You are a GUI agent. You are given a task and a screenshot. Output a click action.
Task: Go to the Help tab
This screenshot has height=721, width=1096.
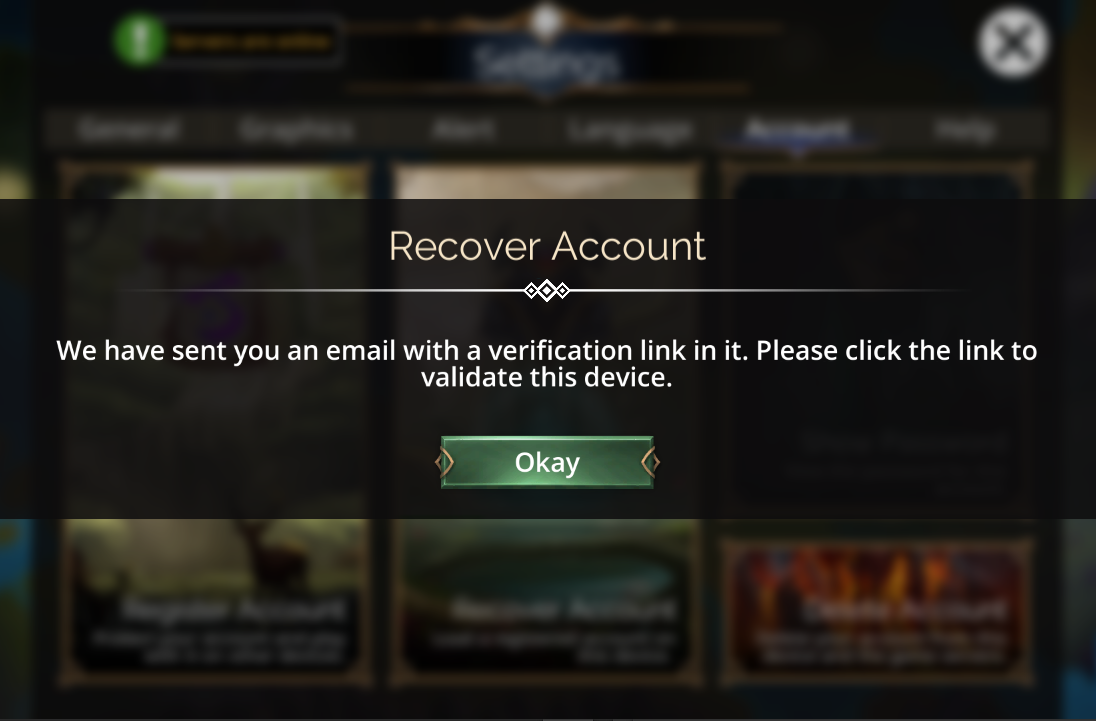pos(965,129)
